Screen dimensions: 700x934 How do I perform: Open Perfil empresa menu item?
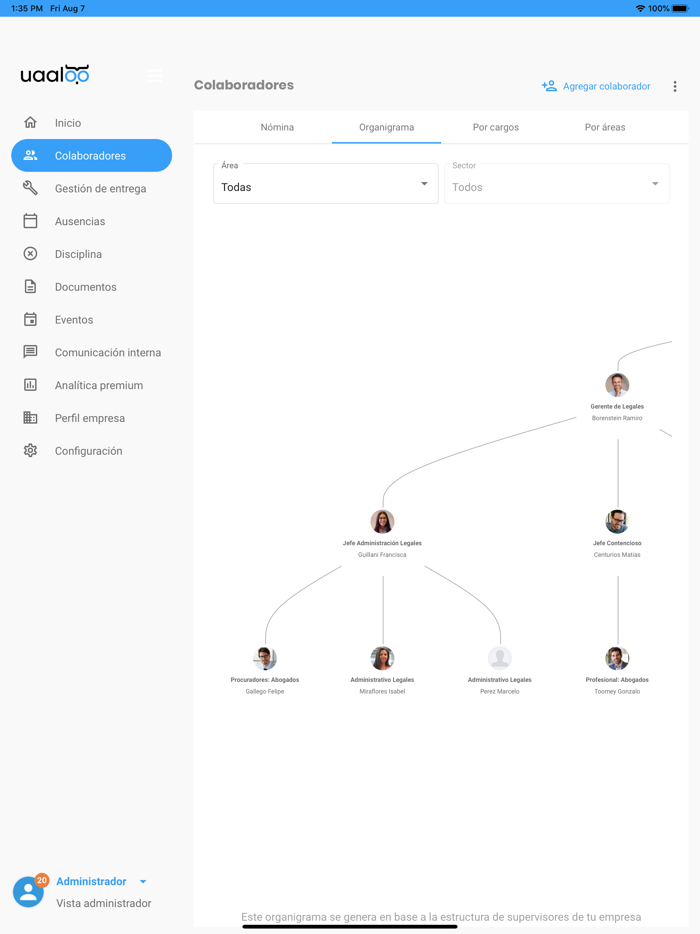click(92, 418)
